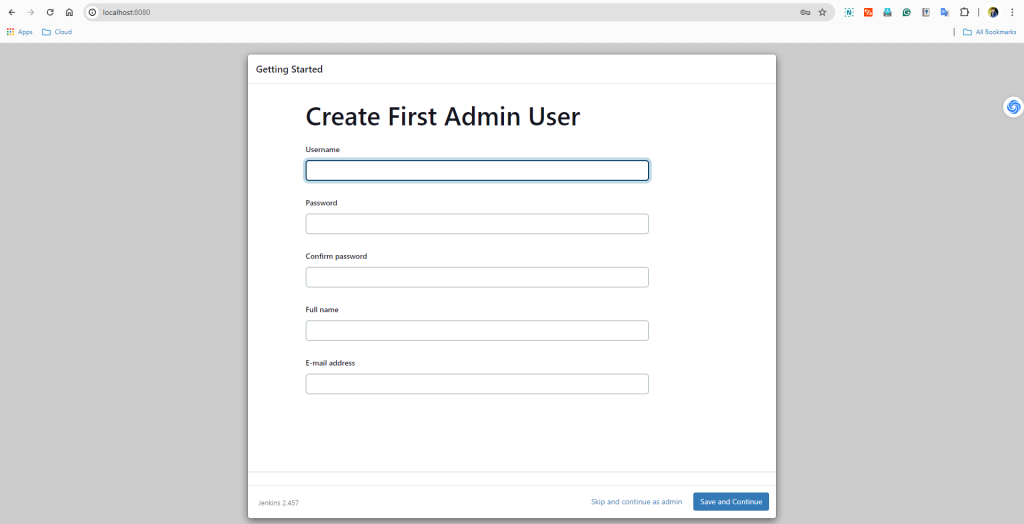Viewport: 1024px width, 524px height.
Task: Click Skip and continue as admin
Action: [636, 502]
